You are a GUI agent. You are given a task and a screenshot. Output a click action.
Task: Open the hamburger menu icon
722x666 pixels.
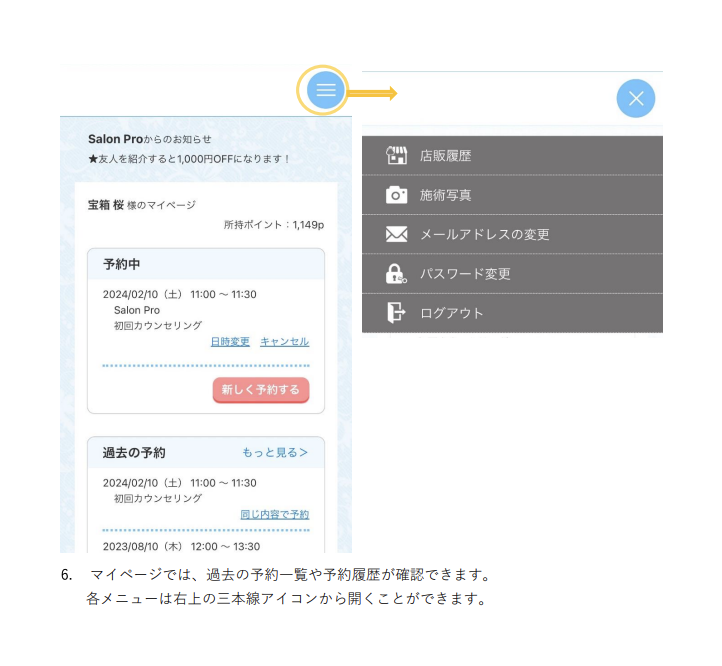tap(325, 90)
